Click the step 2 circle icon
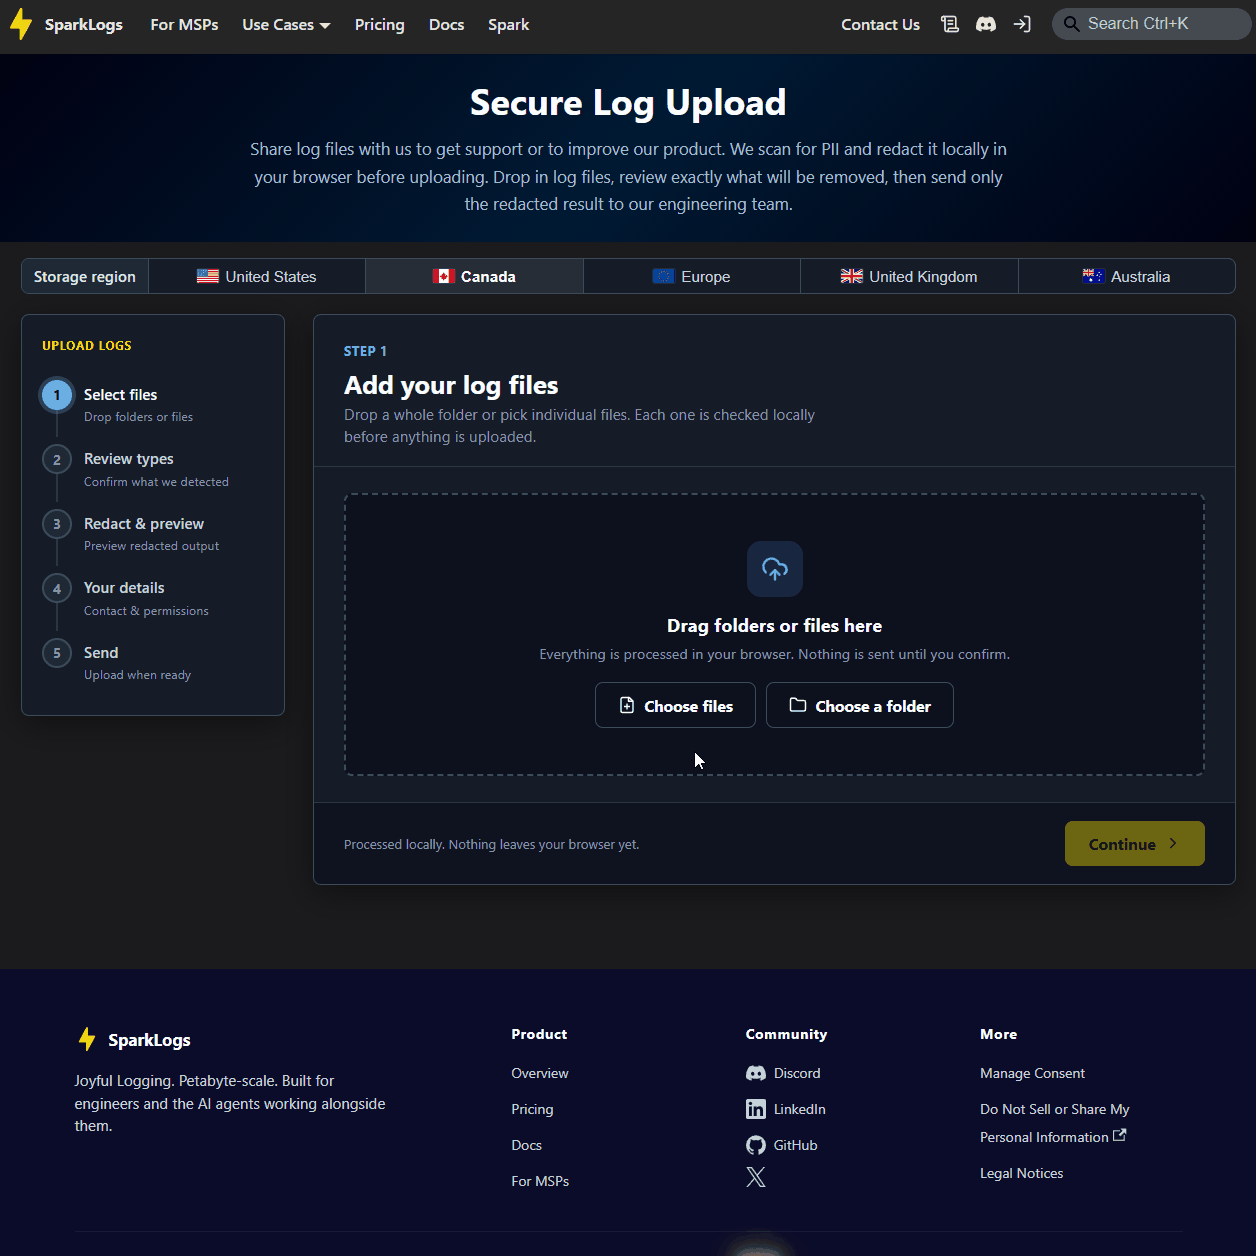The height and width of the screenshot is (1256, 1256). coord(57,460)
